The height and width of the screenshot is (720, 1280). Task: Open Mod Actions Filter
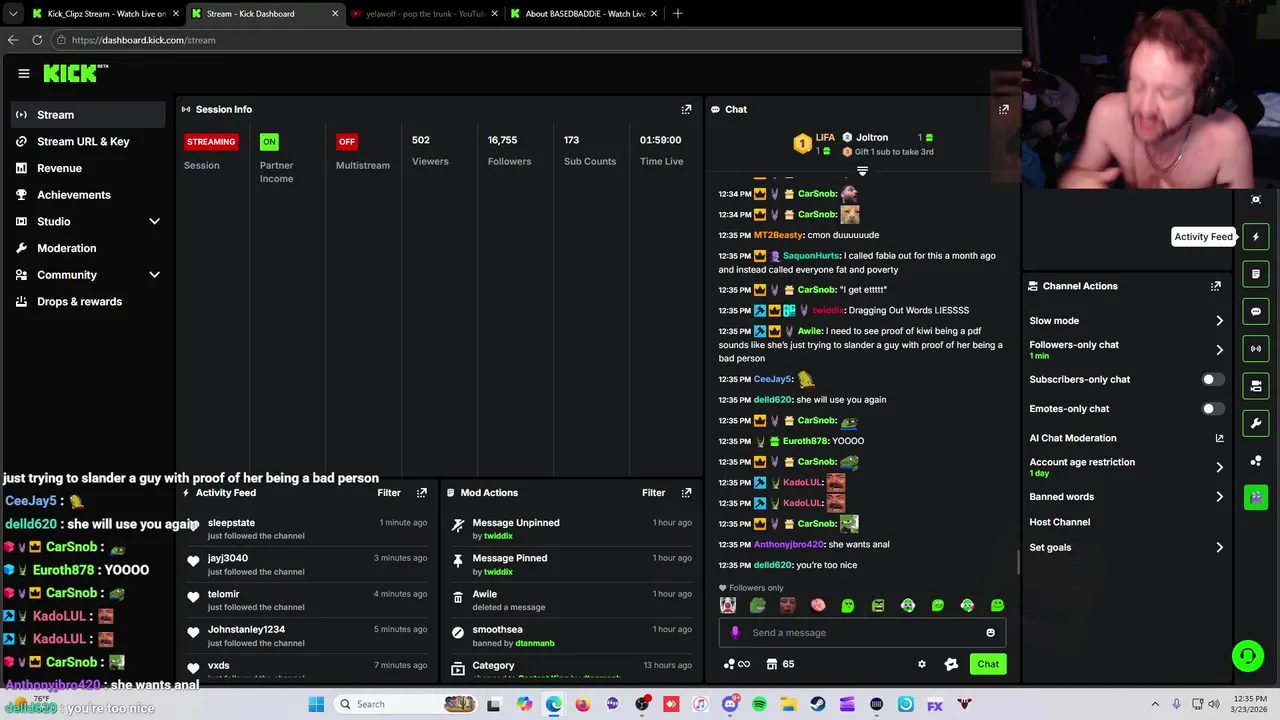[x=653, y=493]
